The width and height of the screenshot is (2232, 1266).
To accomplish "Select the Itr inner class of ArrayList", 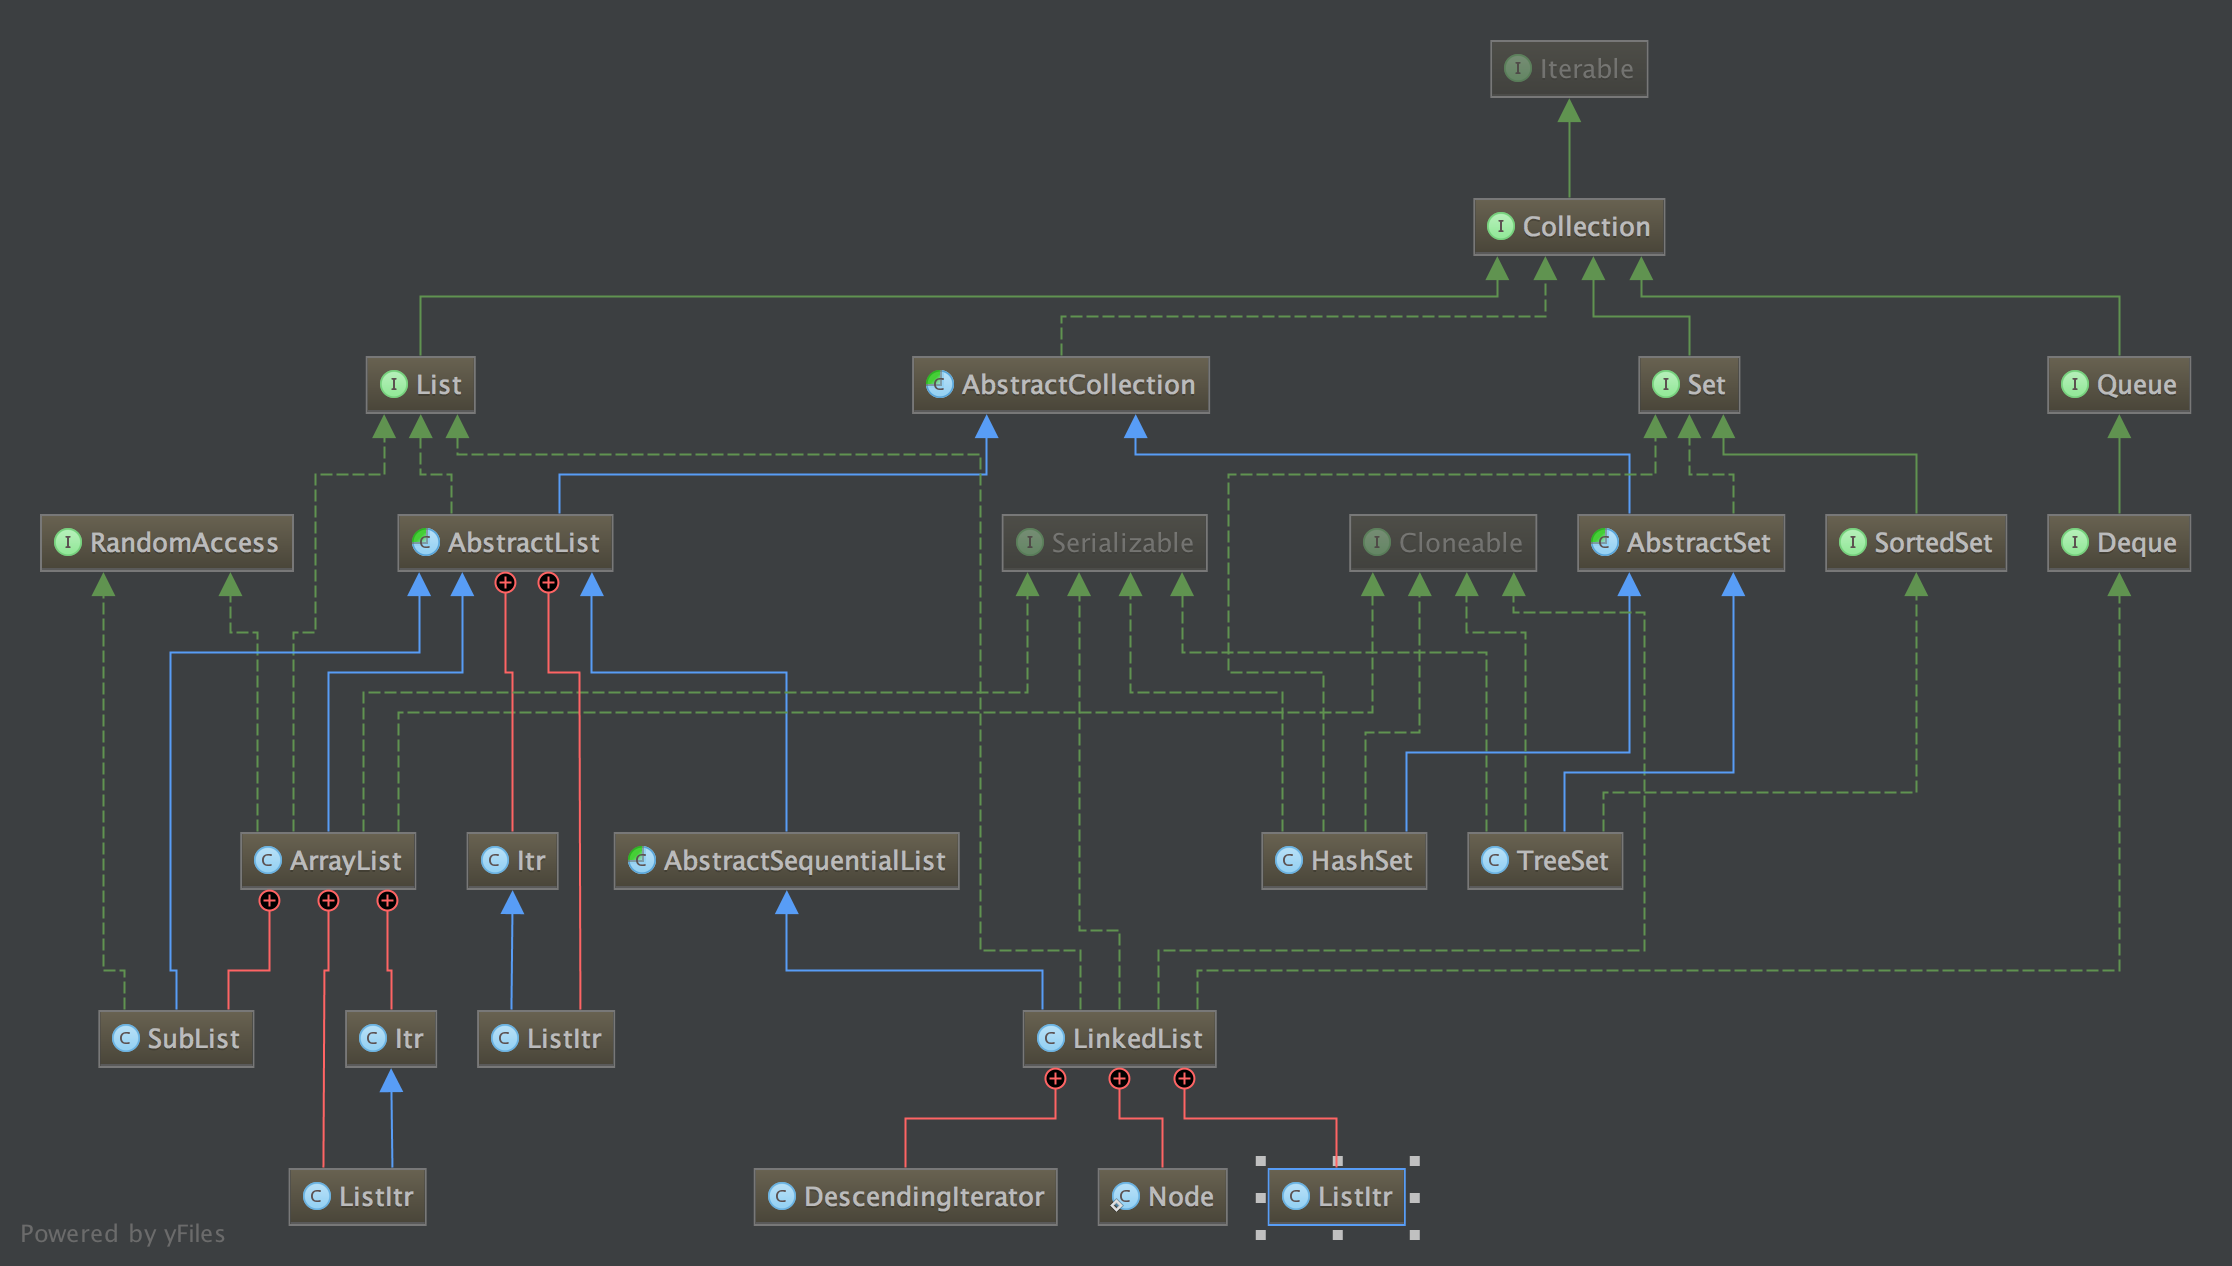I will click(391, 1039).
